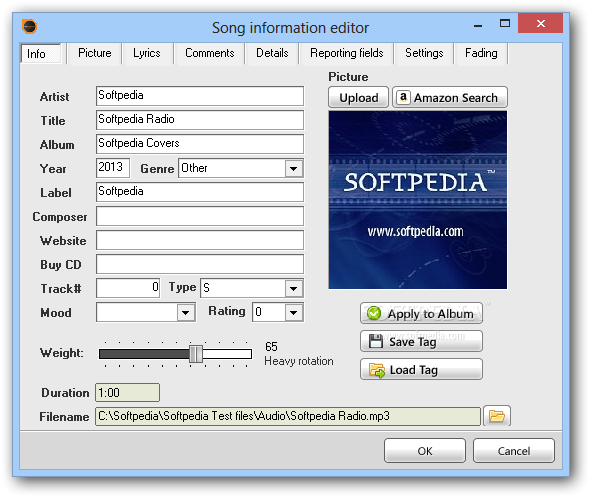590x497 pixels.
Task: Select the Comments tab
Action: click(210, 53)
